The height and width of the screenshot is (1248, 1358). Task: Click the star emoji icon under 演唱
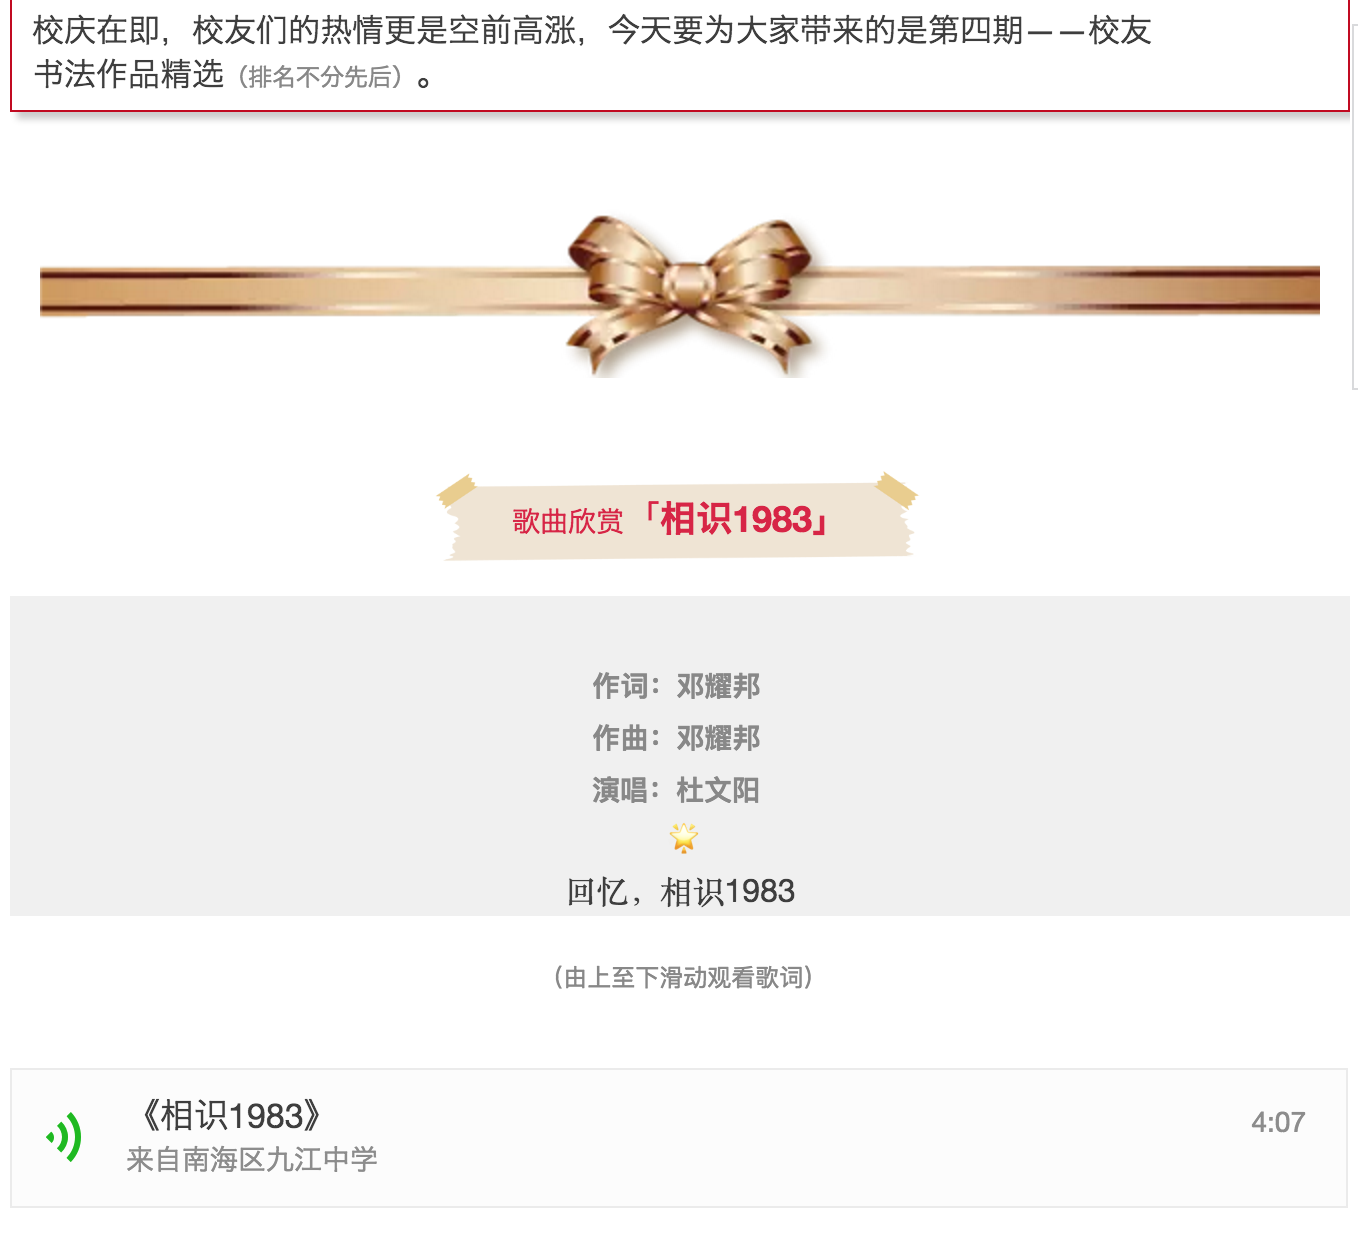684,838
